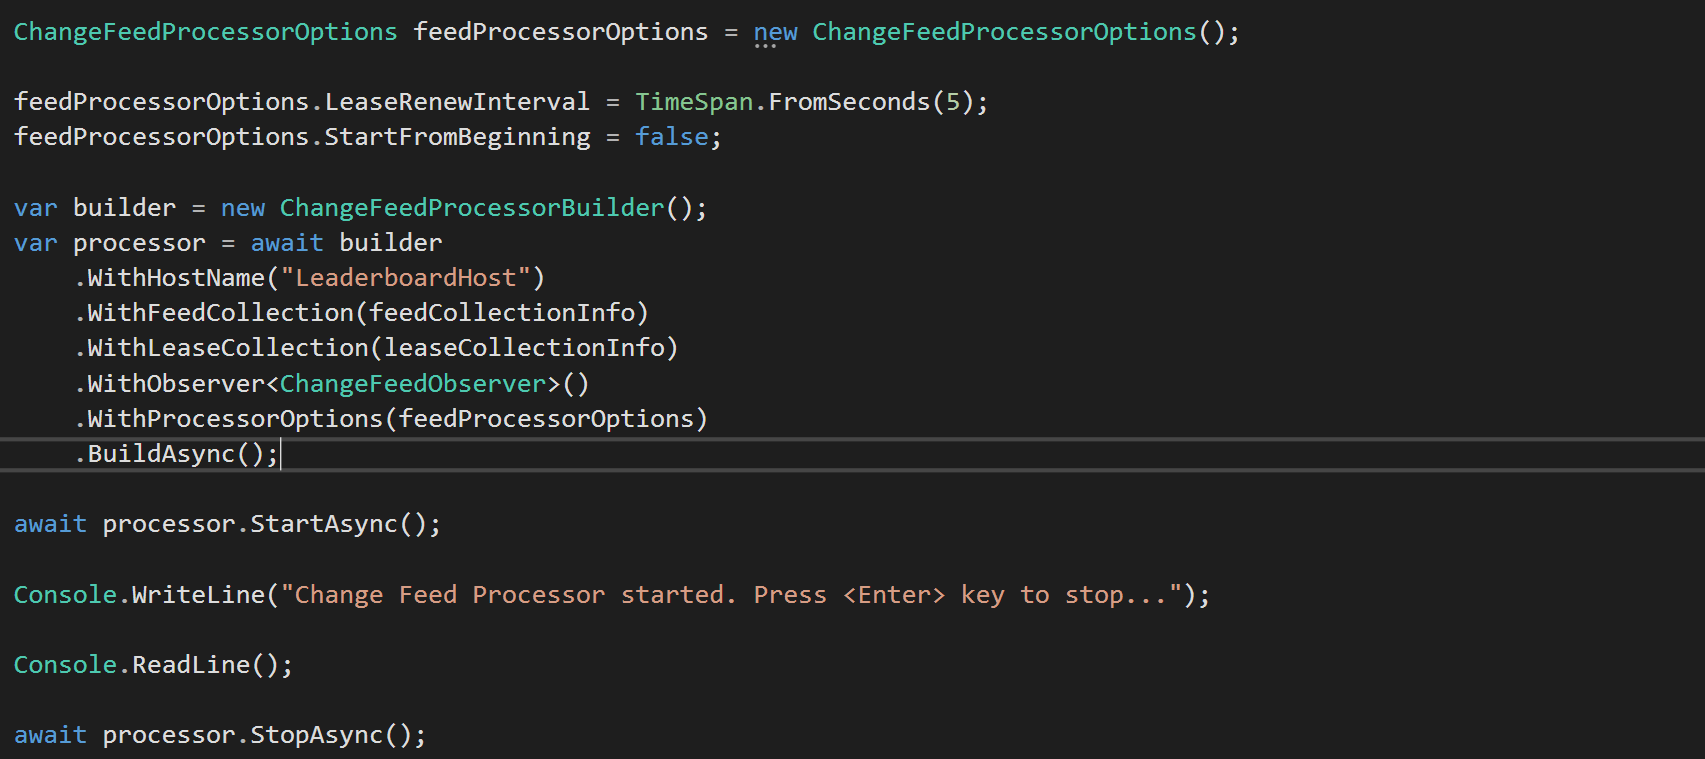This screenshot has width=1705, height=759.
Task: Click the WithFeedCollection method call
Action: pyautogui.click(x=221, y=313)
